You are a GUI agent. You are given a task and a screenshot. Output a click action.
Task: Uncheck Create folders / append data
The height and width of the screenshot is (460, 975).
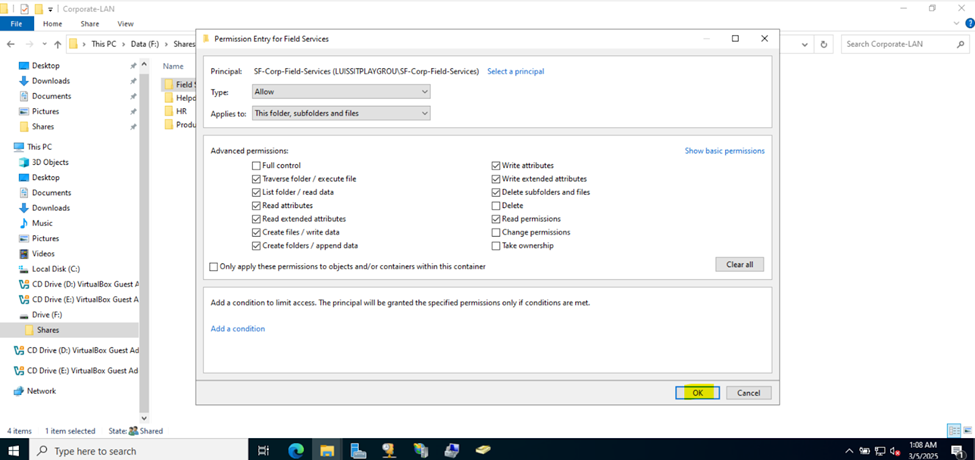256,246
